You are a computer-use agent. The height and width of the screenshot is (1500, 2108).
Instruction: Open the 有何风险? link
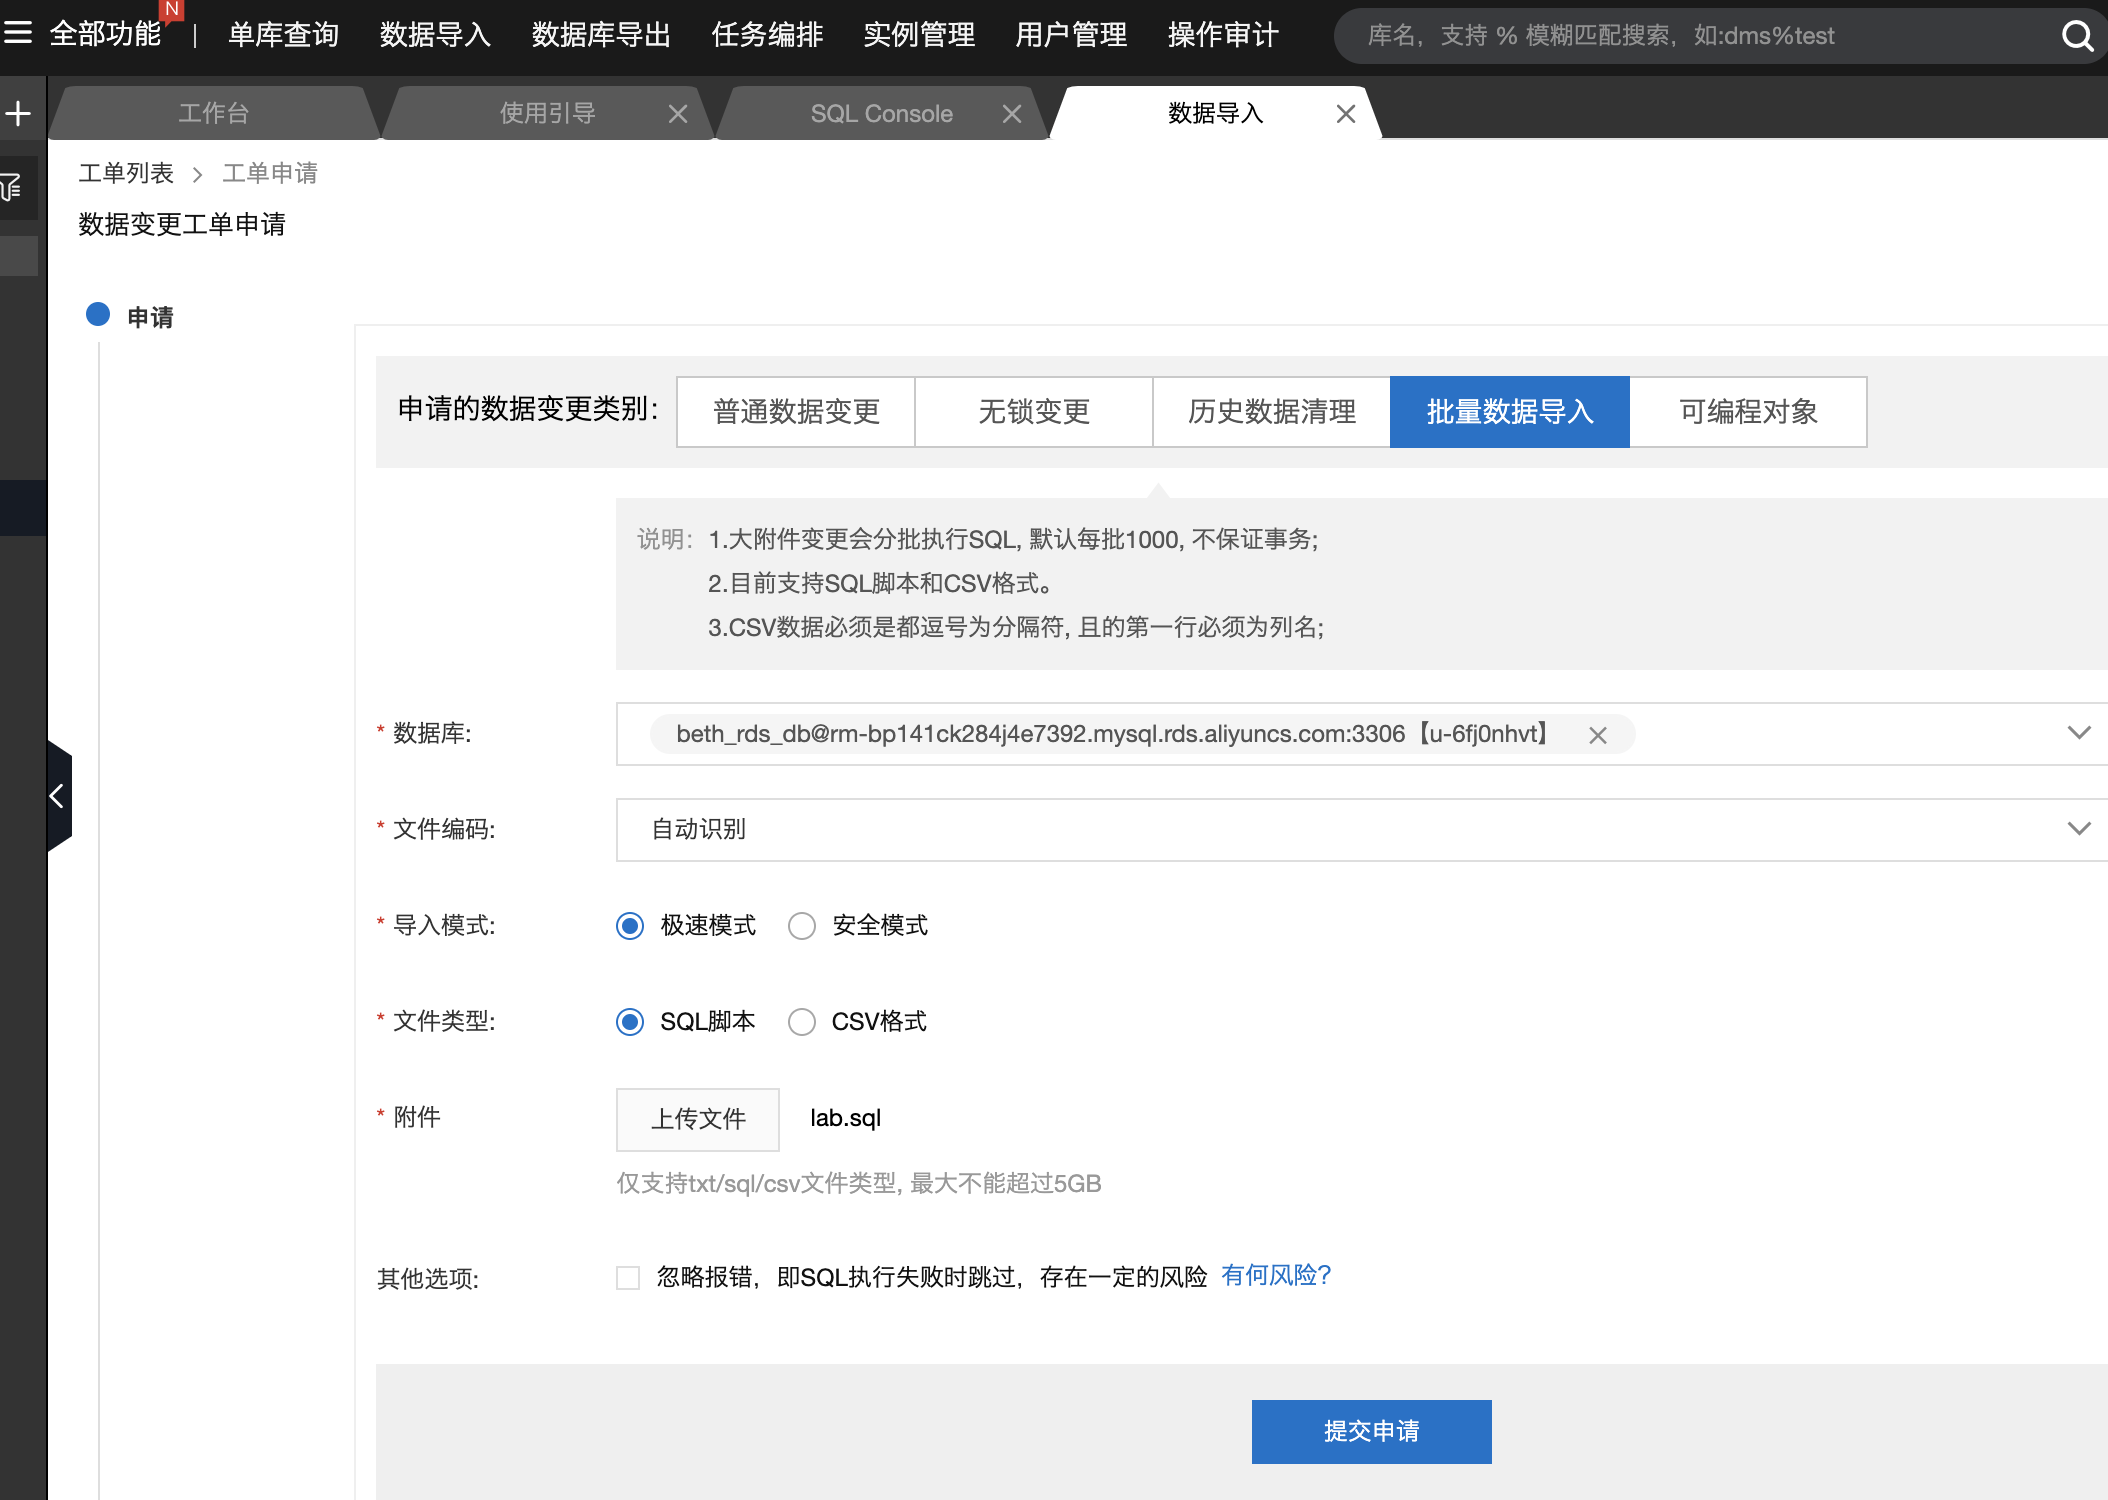(1276, 1276)
